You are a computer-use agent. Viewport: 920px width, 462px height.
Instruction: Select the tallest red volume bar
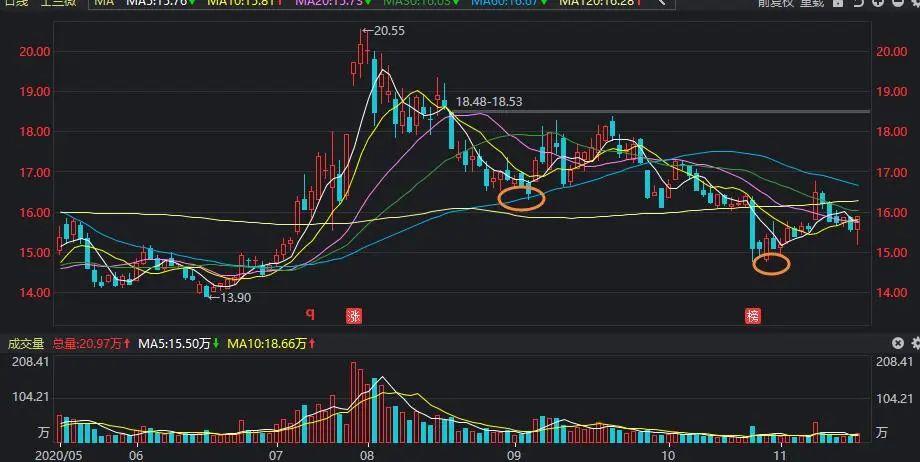pos(354,402)
